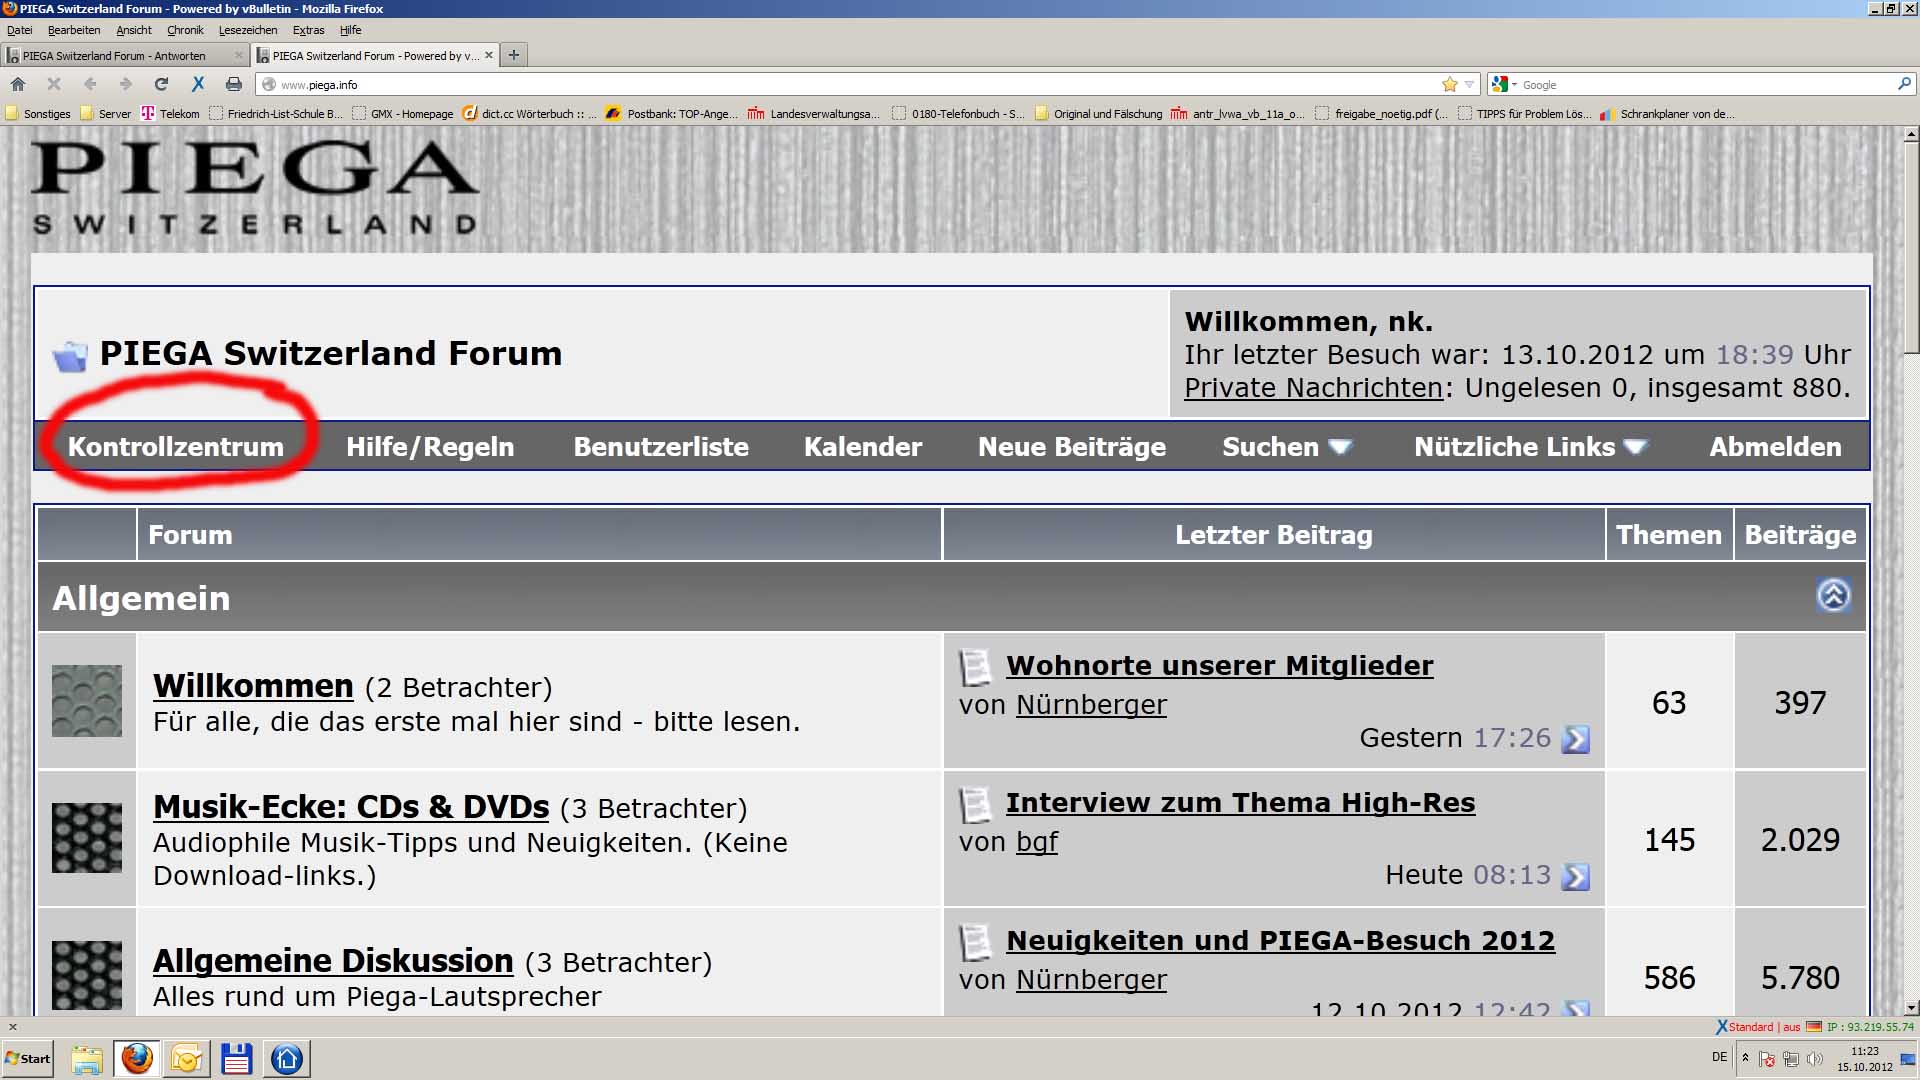Go to last post in Musik-Ecke forum
This screenshot has height=1080, width=1920.
tap(1575, 877)
